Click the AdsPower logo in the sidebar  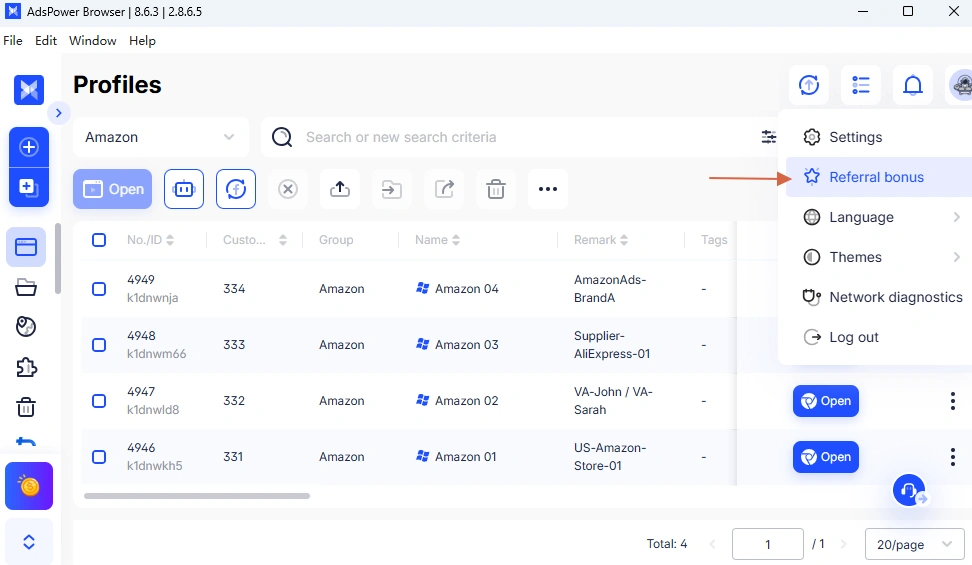coord(29,90)
